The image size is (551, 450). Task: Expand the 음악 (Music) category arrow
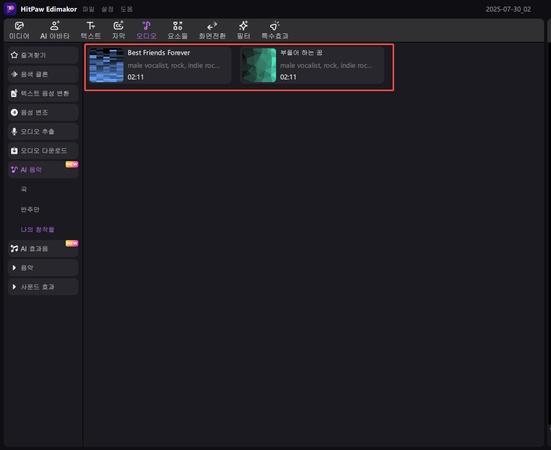pos(14,268)
